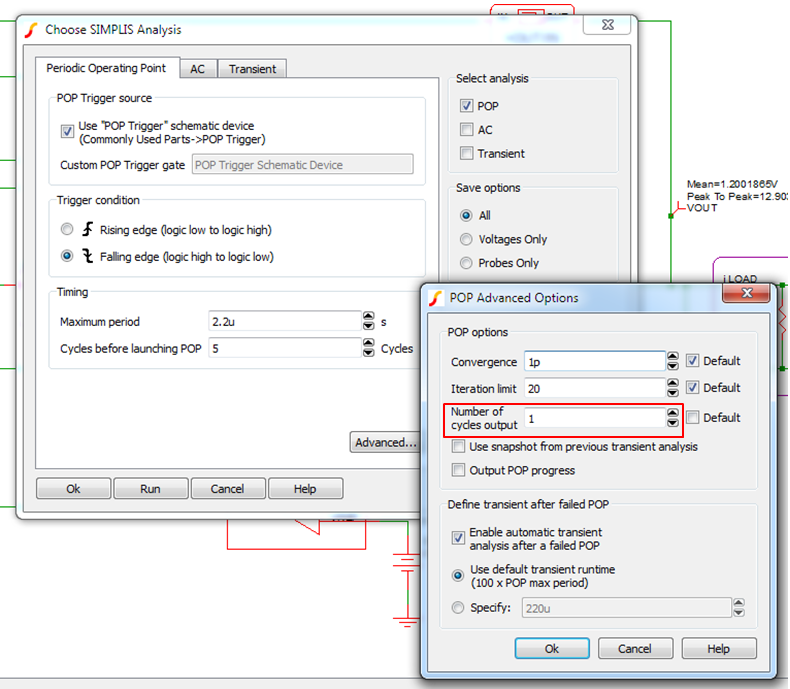790x689 pixels.
Task: Close the Choose SIMPLIS Analysis dialog
Action: tap(608, 25)
